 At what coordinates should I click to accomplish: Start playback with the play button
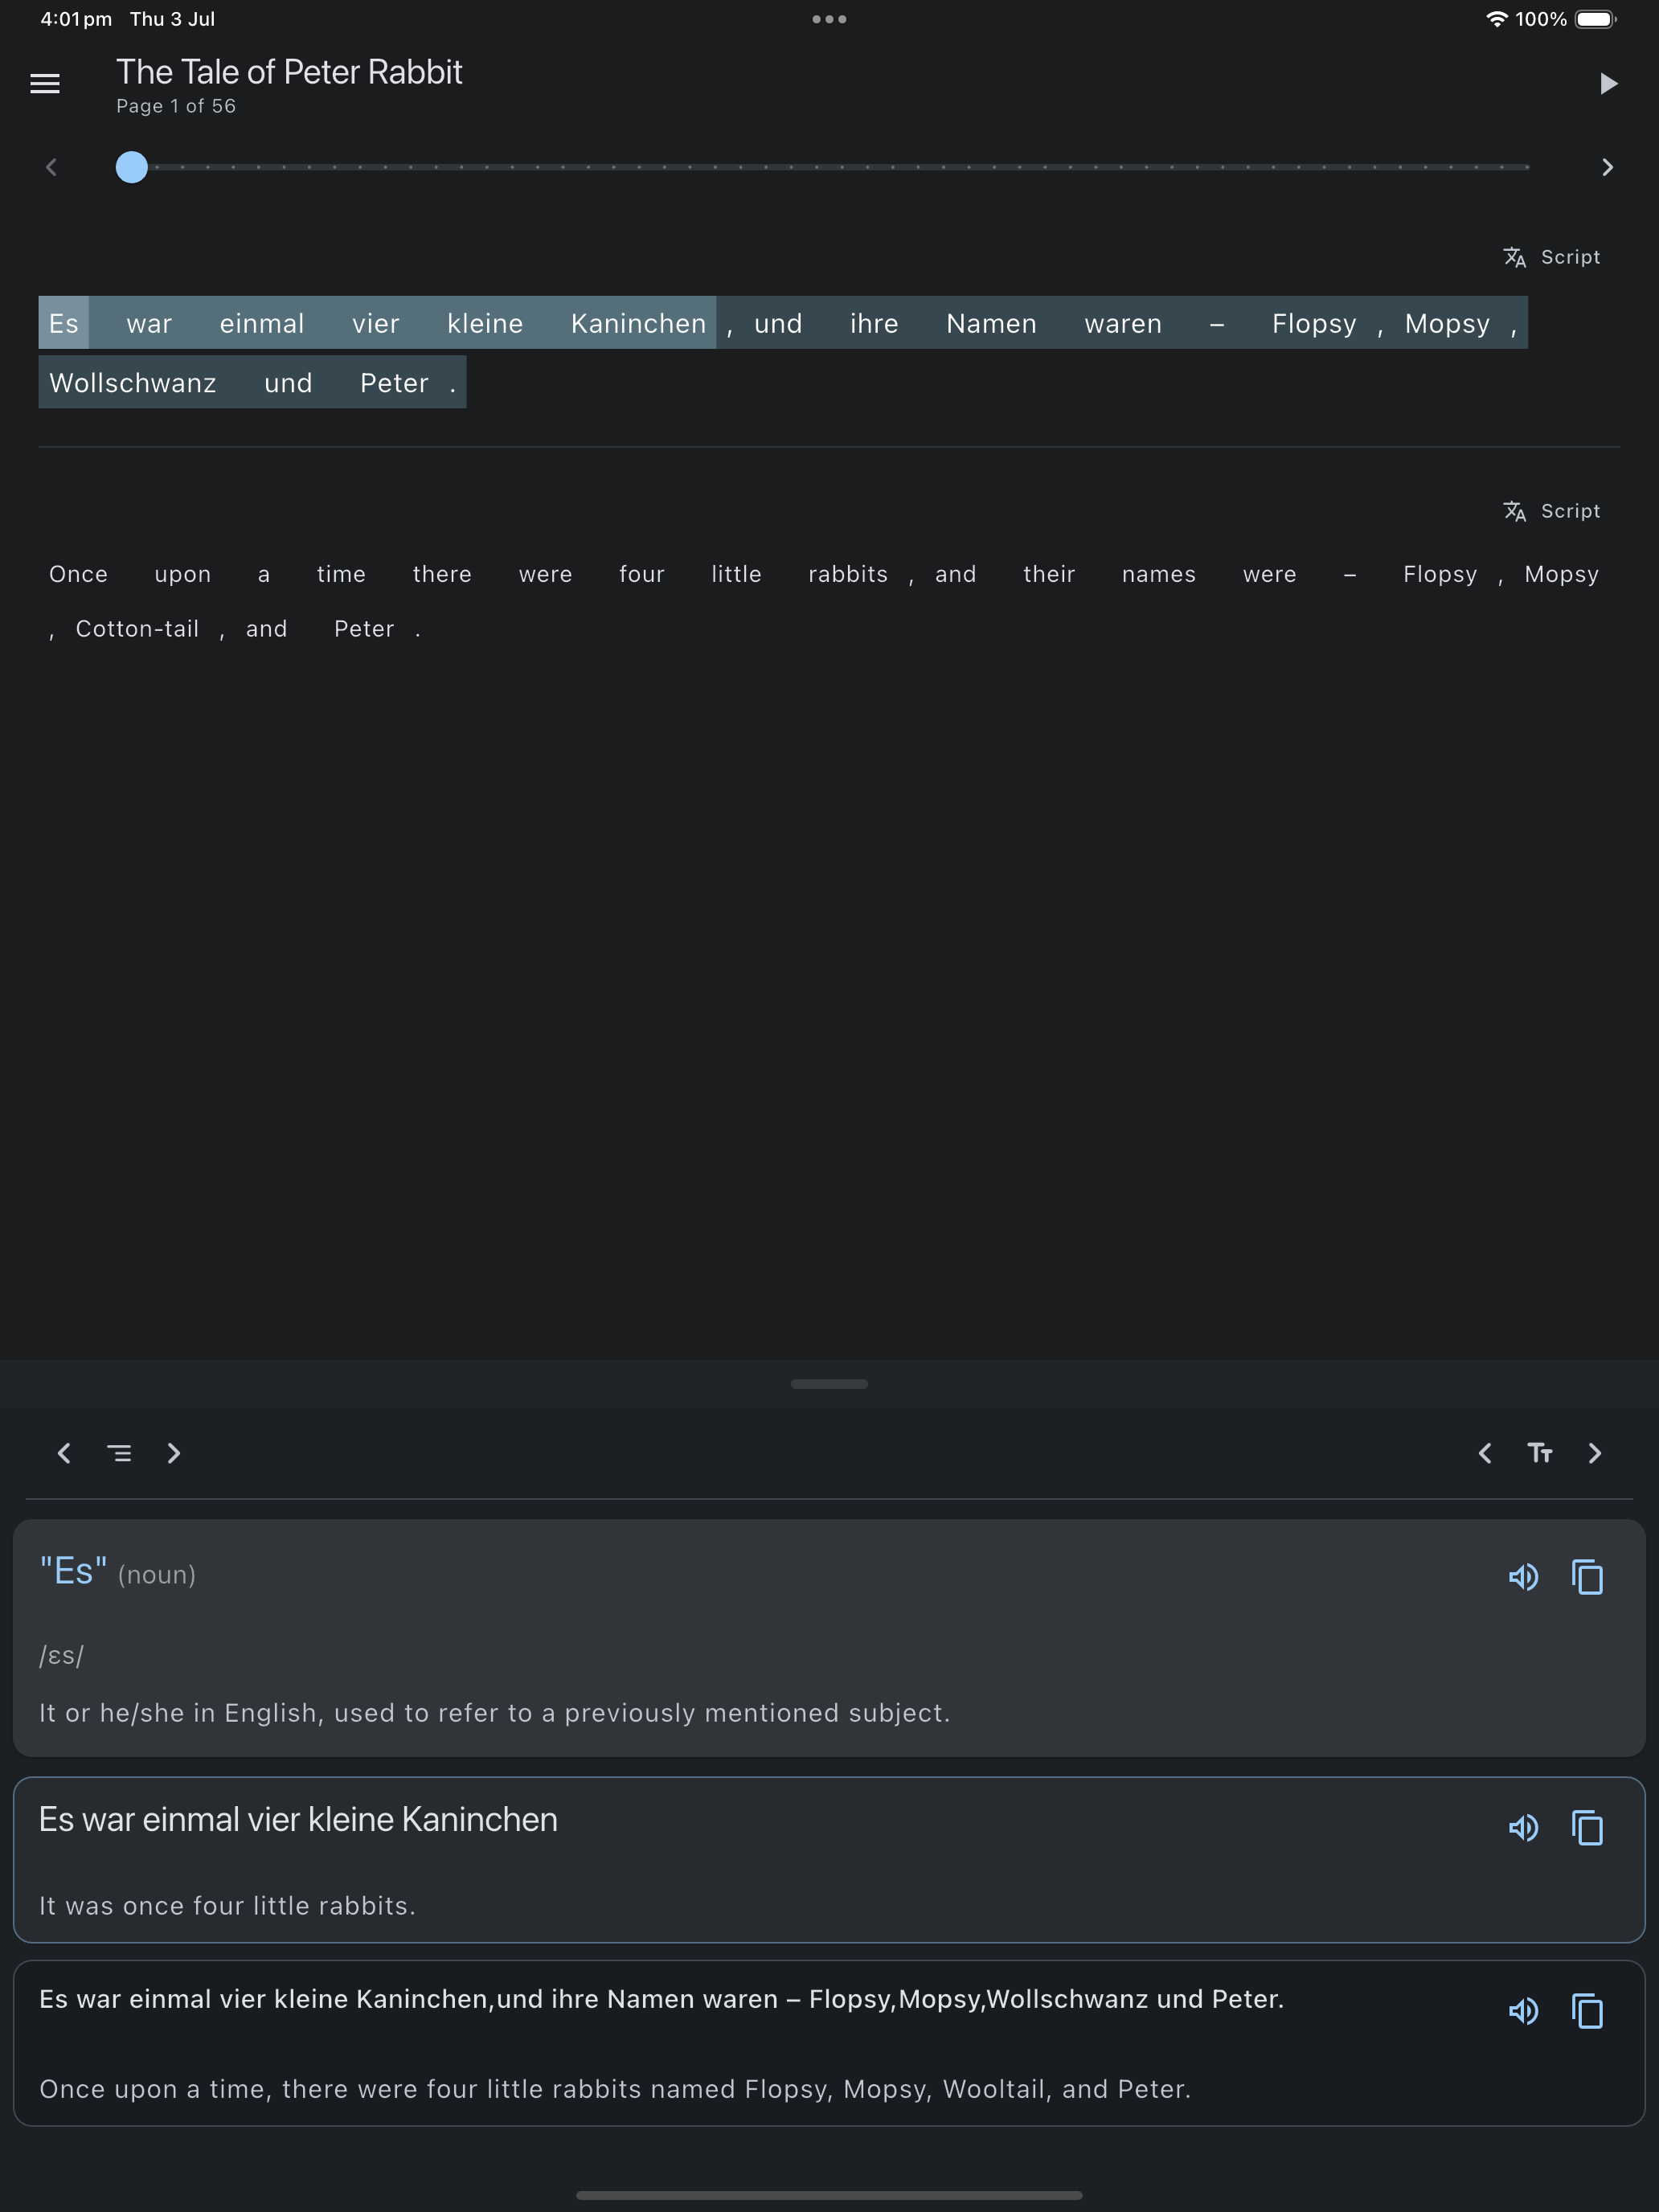point(1608,83)
